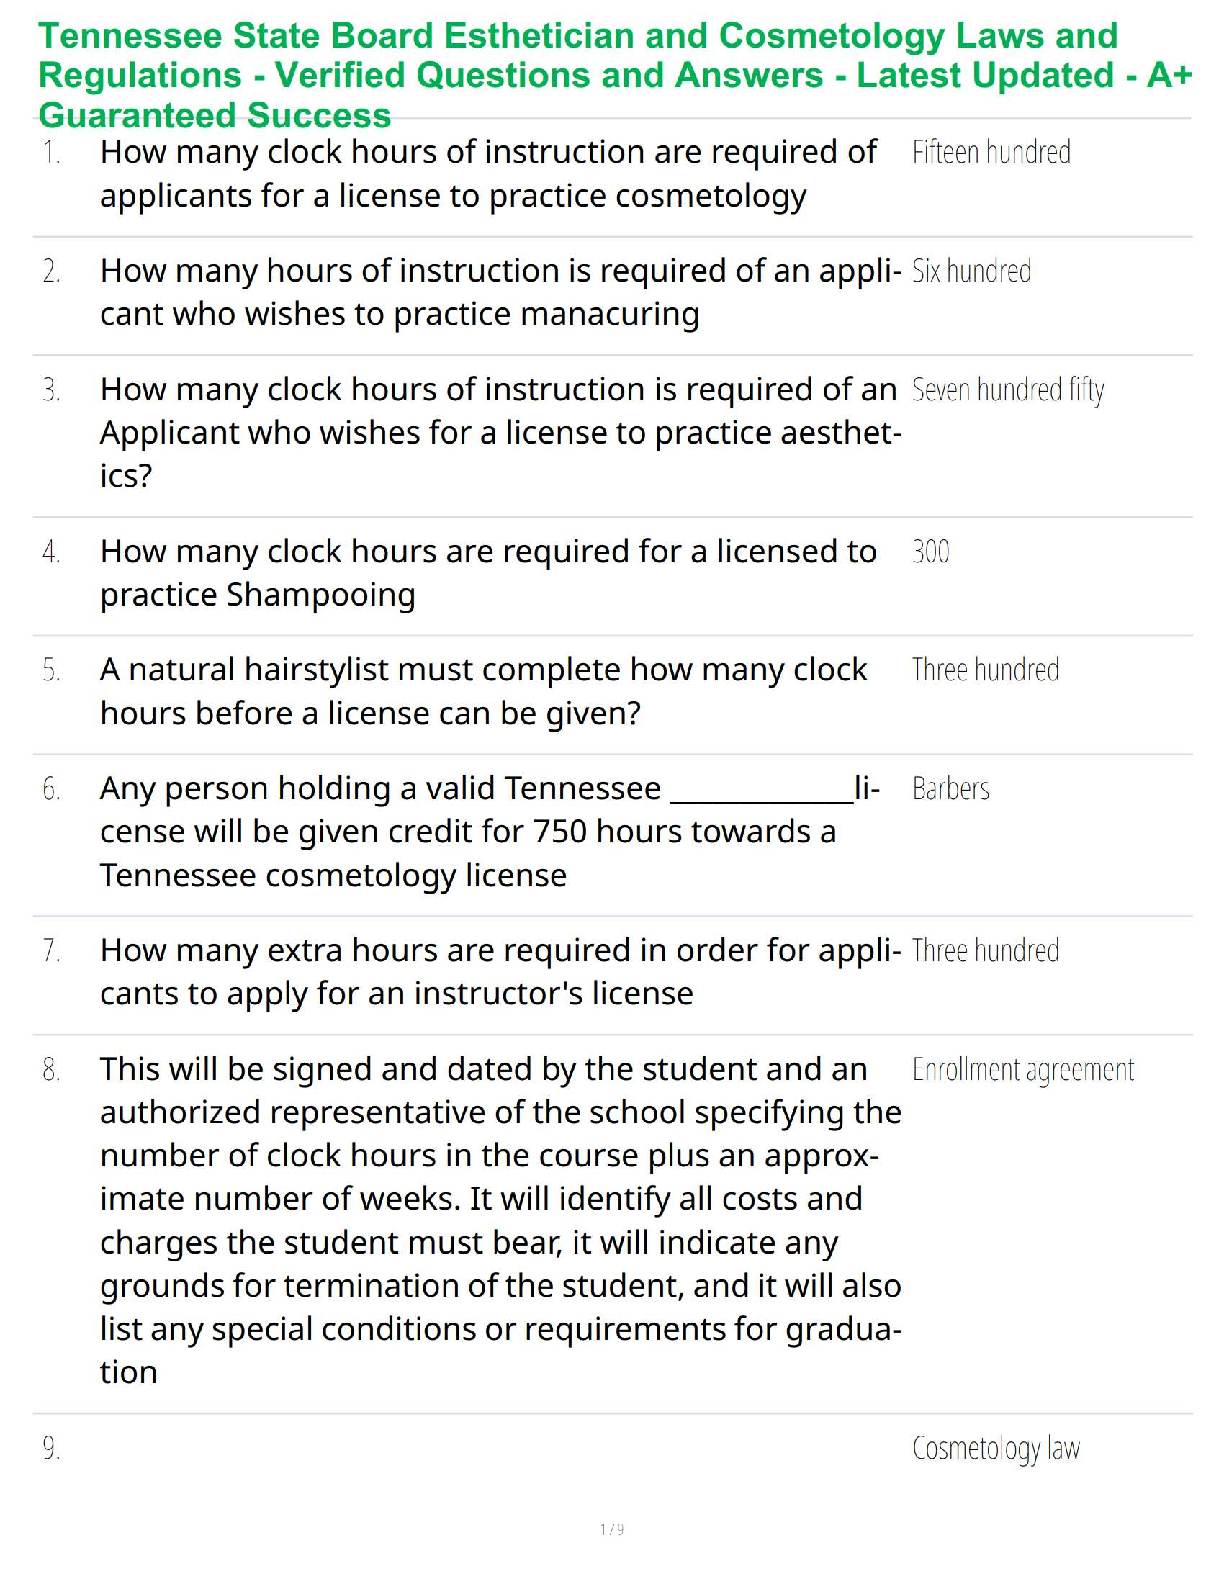
Task: Click the natural hairstylist clock hours question
Action: click(x=483, y=691)
